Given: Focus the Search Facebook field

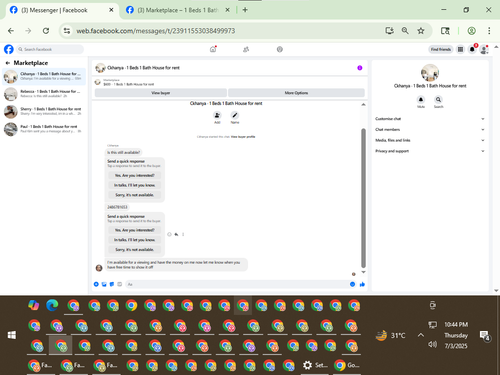Looking at the screenshot, I should (x=50, y=49).
